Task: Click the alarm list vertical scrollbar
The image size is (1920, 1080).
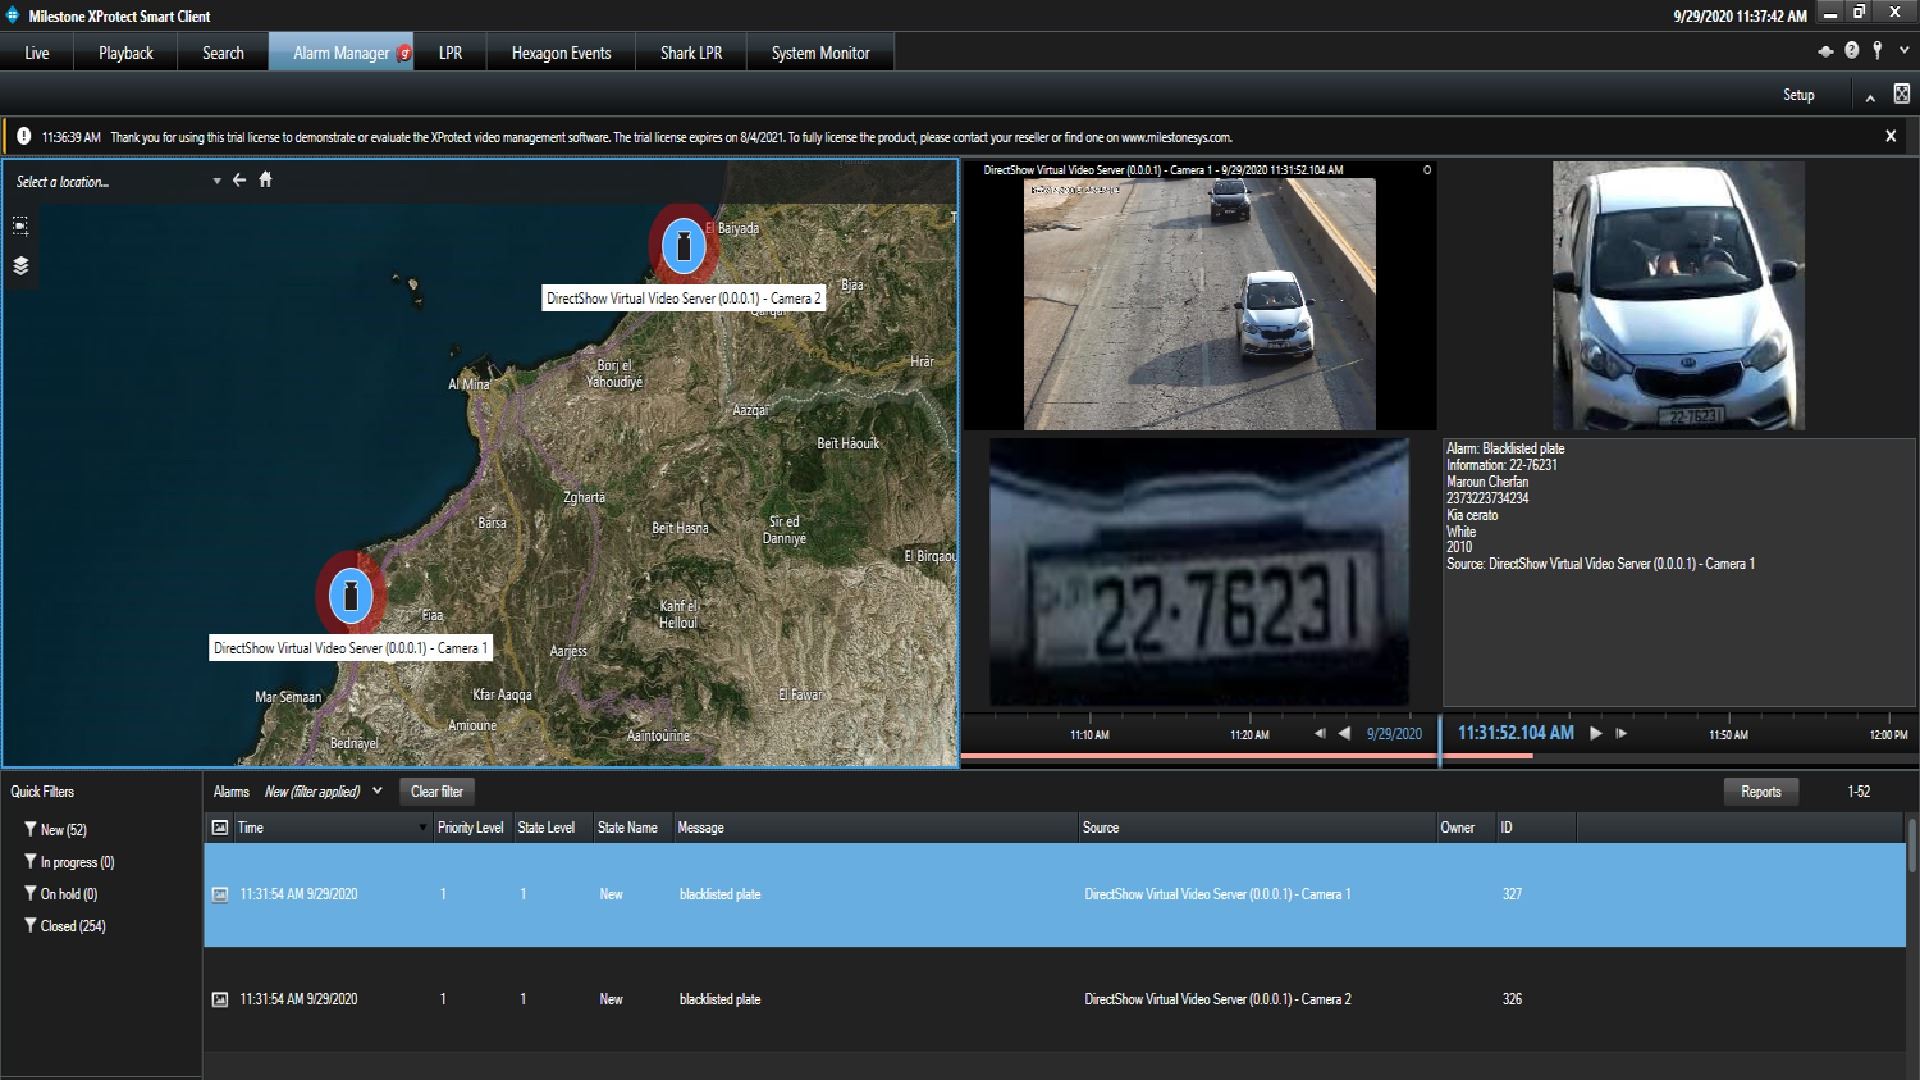Action: pos(1912,845)
